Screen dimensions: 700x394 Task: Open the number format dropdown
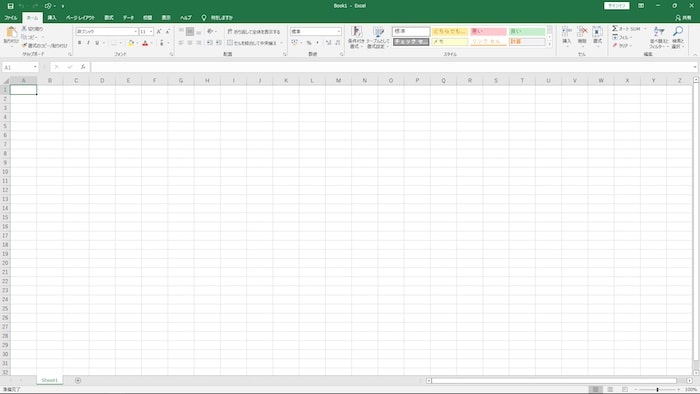[x=339, y=32]
